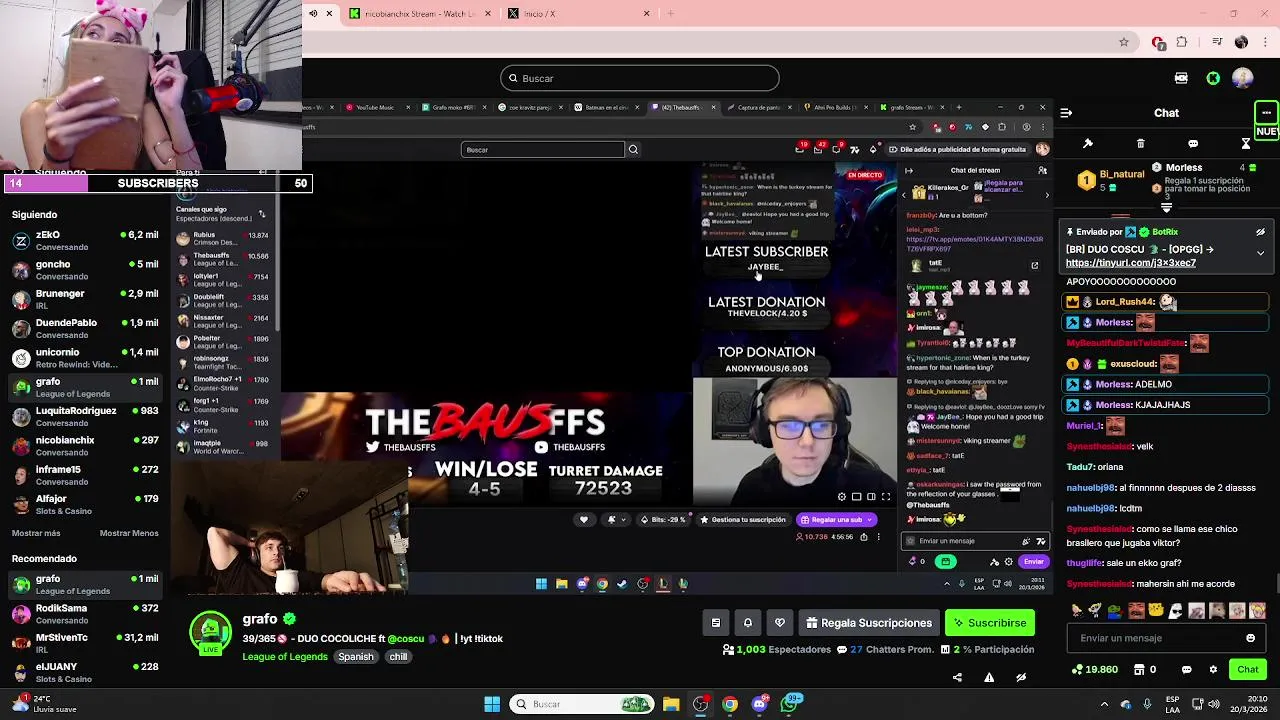
Task: Open Alfajor channel in sidebar
Action: pos(85,504)
